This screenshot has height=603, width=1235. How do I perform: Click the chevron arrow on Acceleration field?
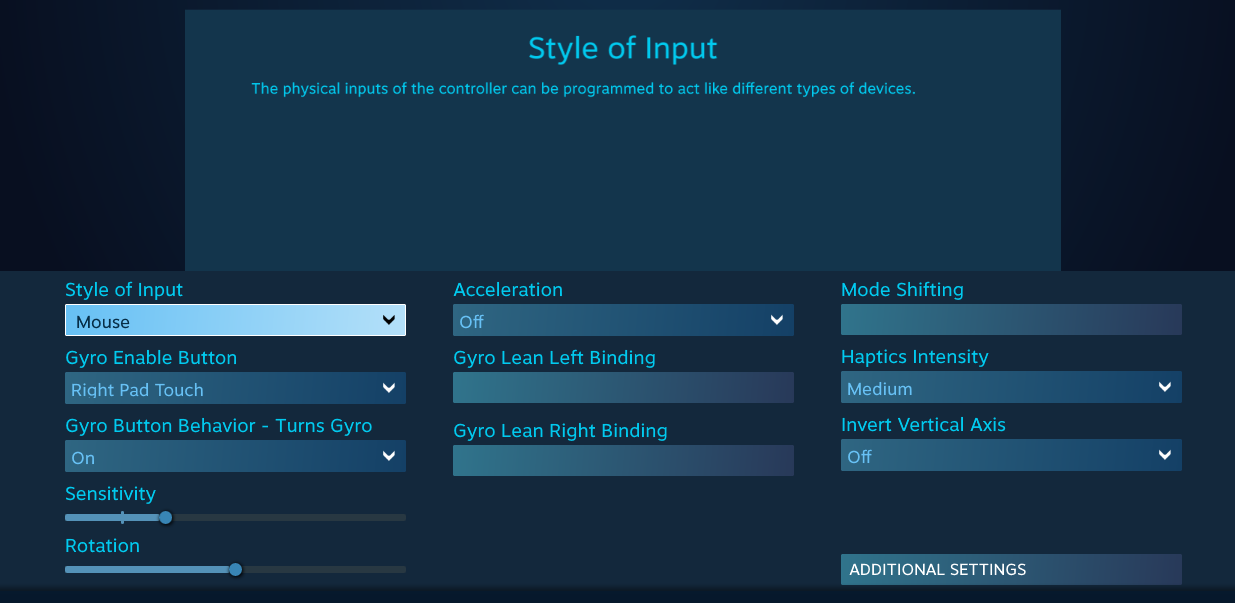[777, 320]
